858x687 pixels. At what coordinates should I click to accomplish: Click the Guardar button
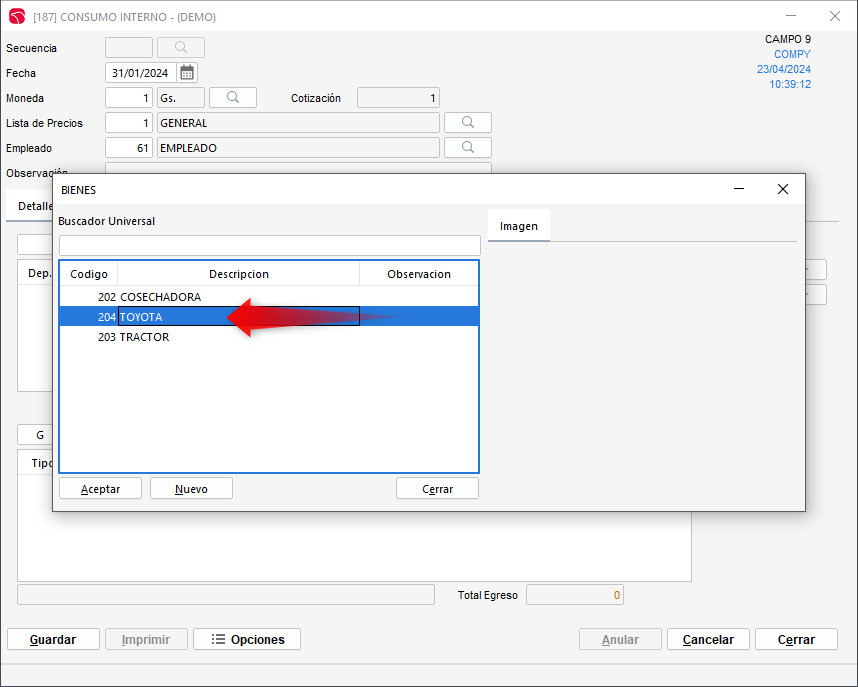tap(53, 639)
